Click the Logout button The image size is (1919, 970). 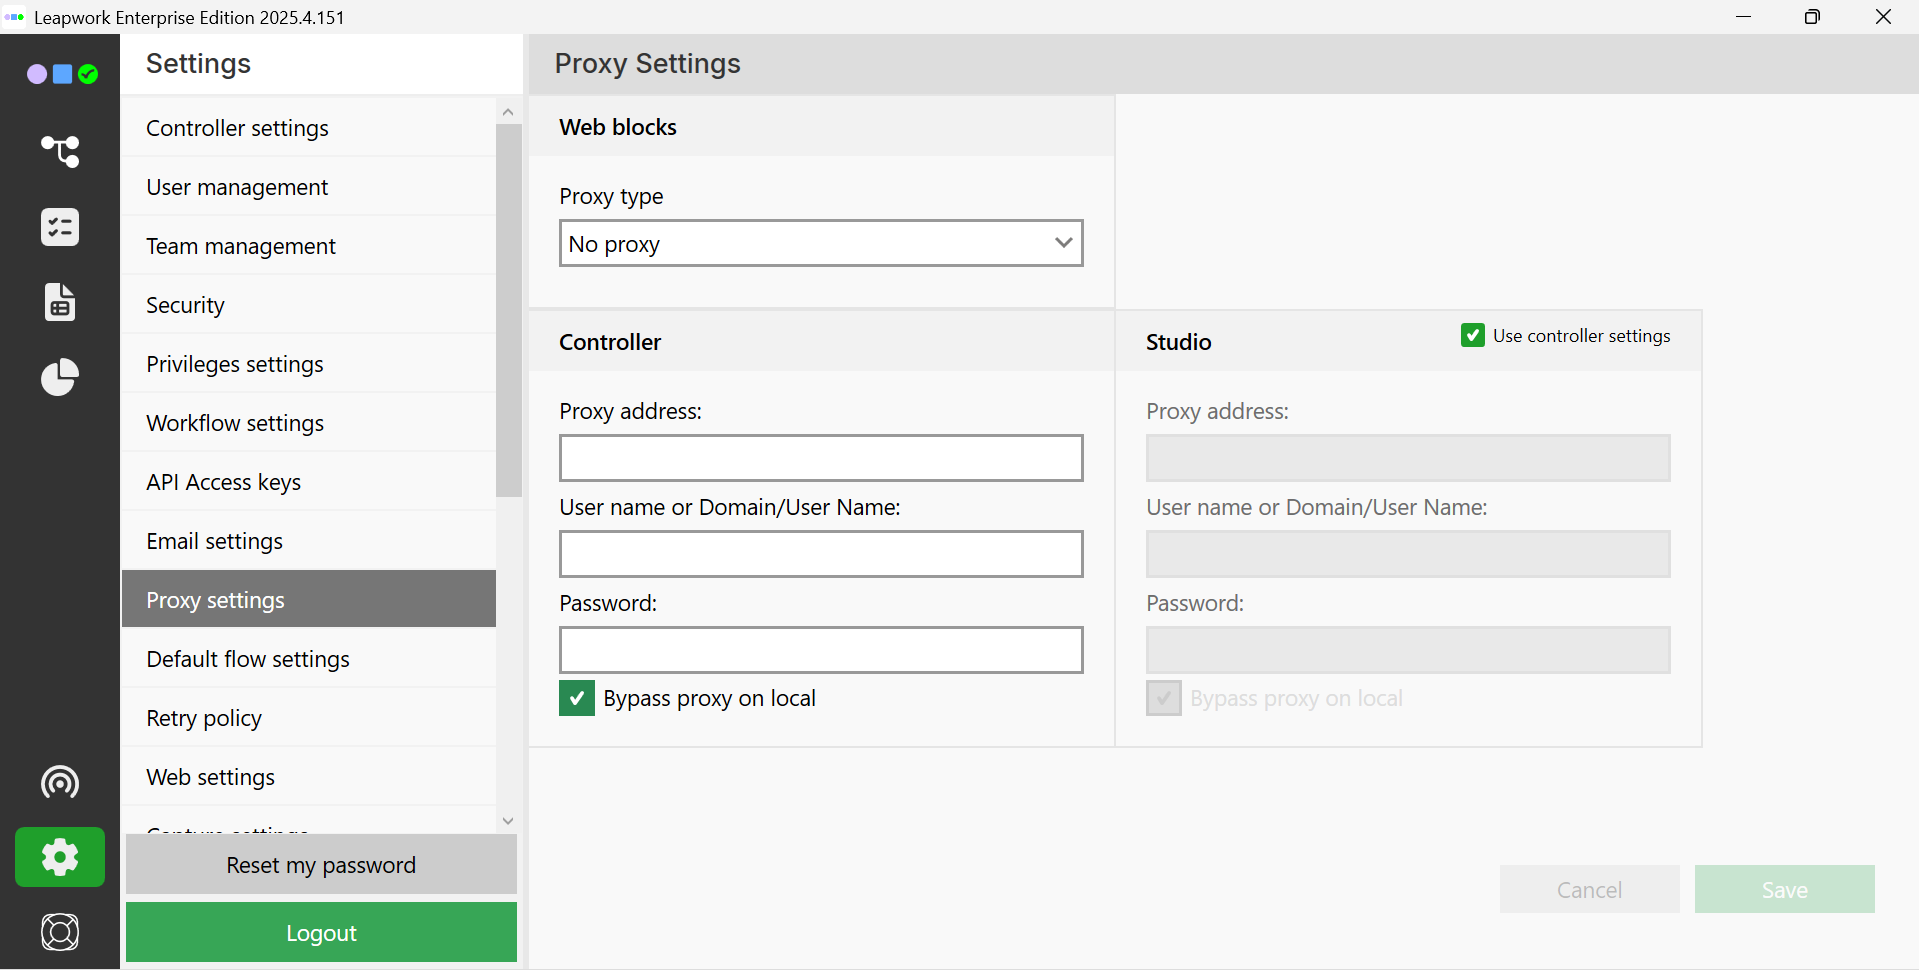(x=321, y=933)
